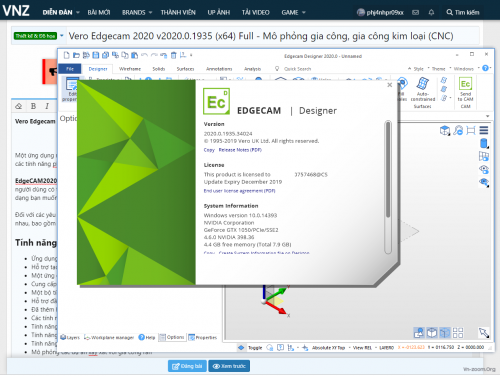Switch to the Solids ribbon tab

pos(159,69)
